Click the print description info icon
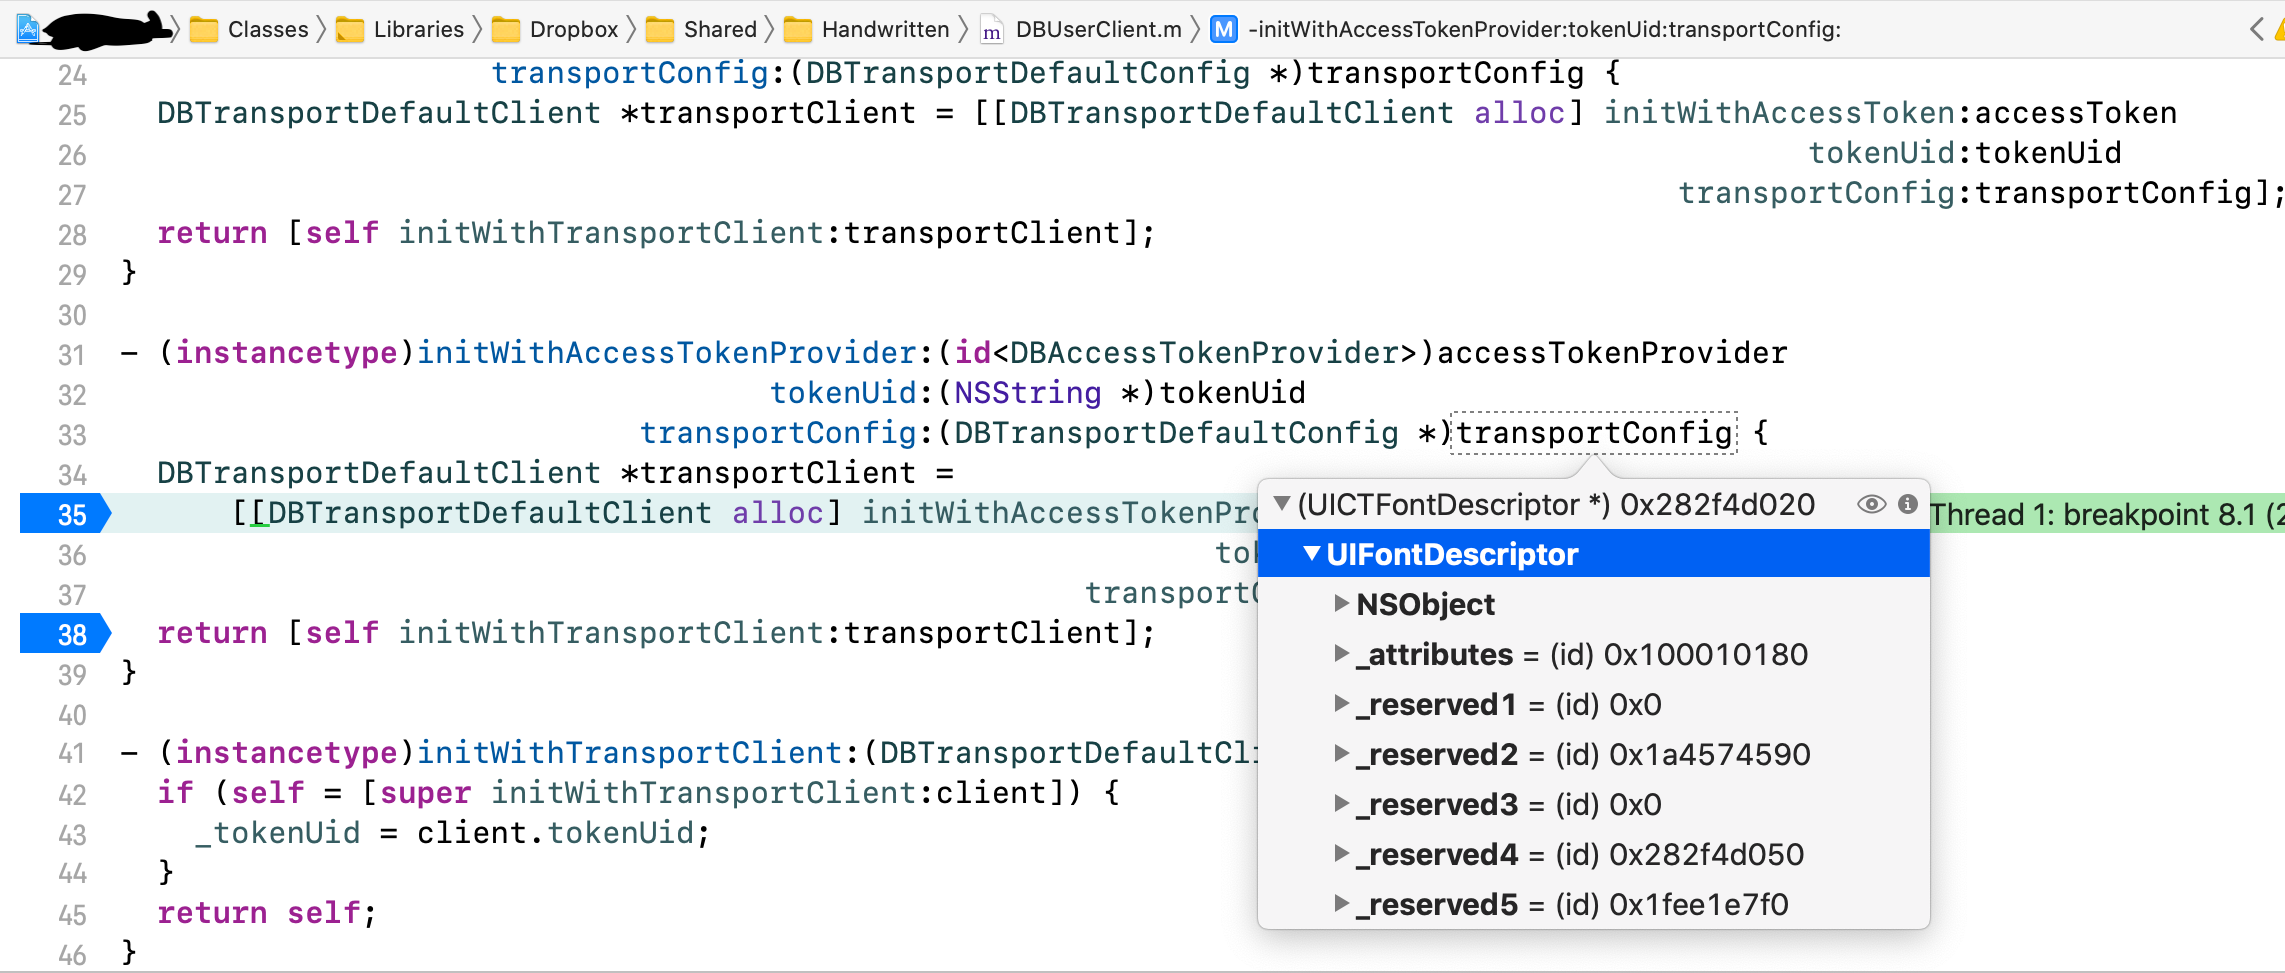 [x=1908, y=504]
